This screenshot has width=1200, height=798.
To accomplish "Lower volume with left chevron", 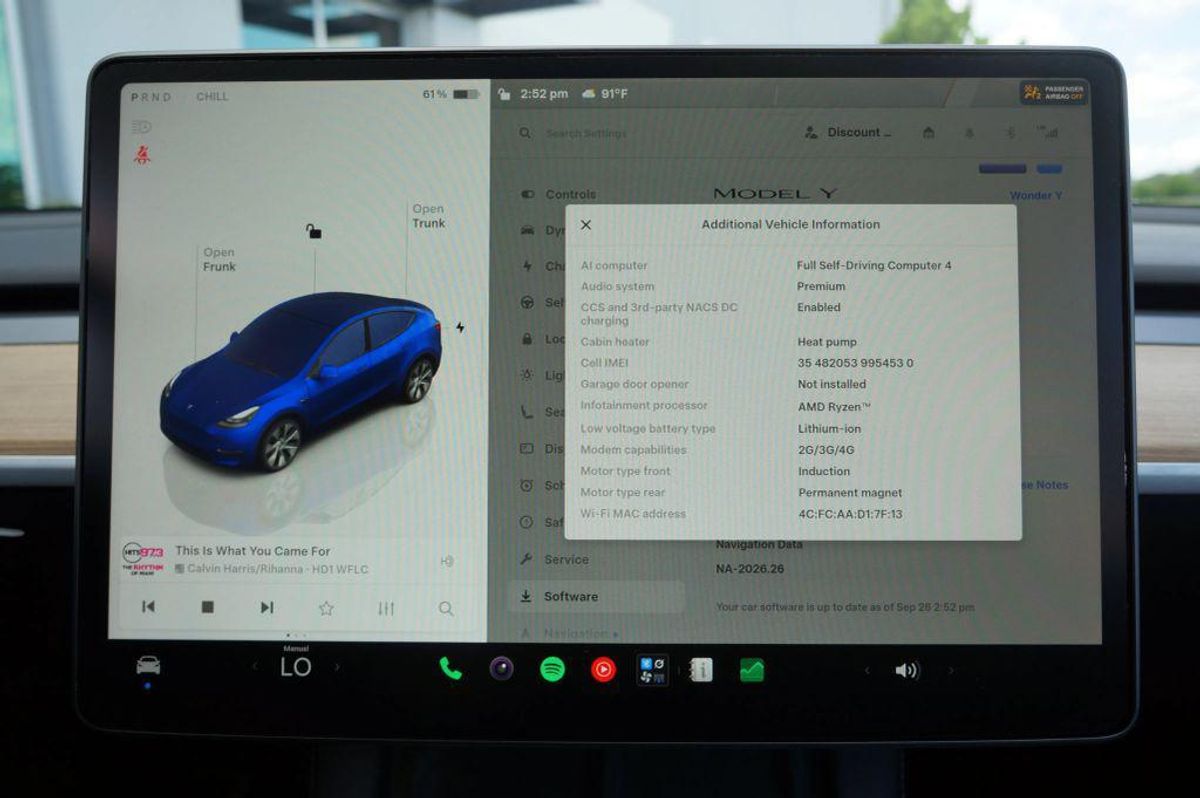I will pos(867,670).
